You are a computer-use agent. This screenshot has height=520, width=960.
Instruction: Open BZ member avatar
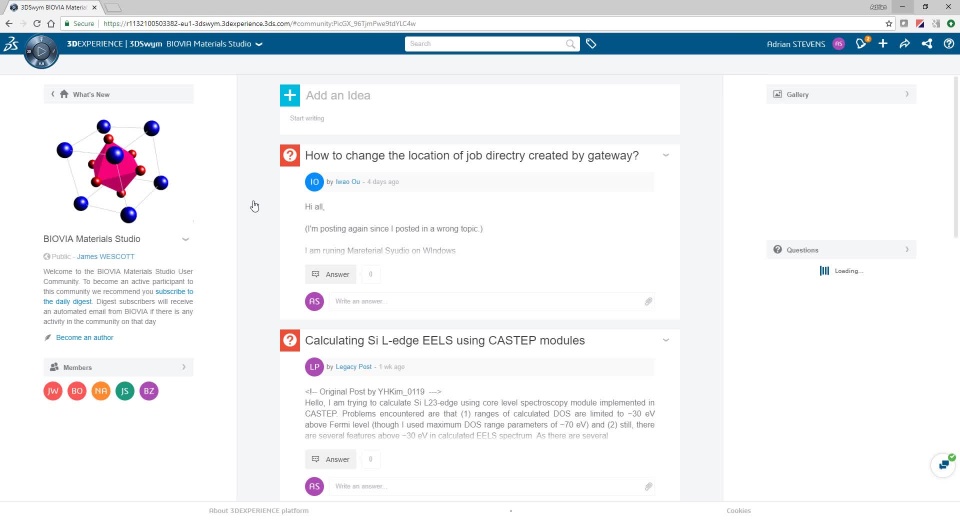pos(149,391)
